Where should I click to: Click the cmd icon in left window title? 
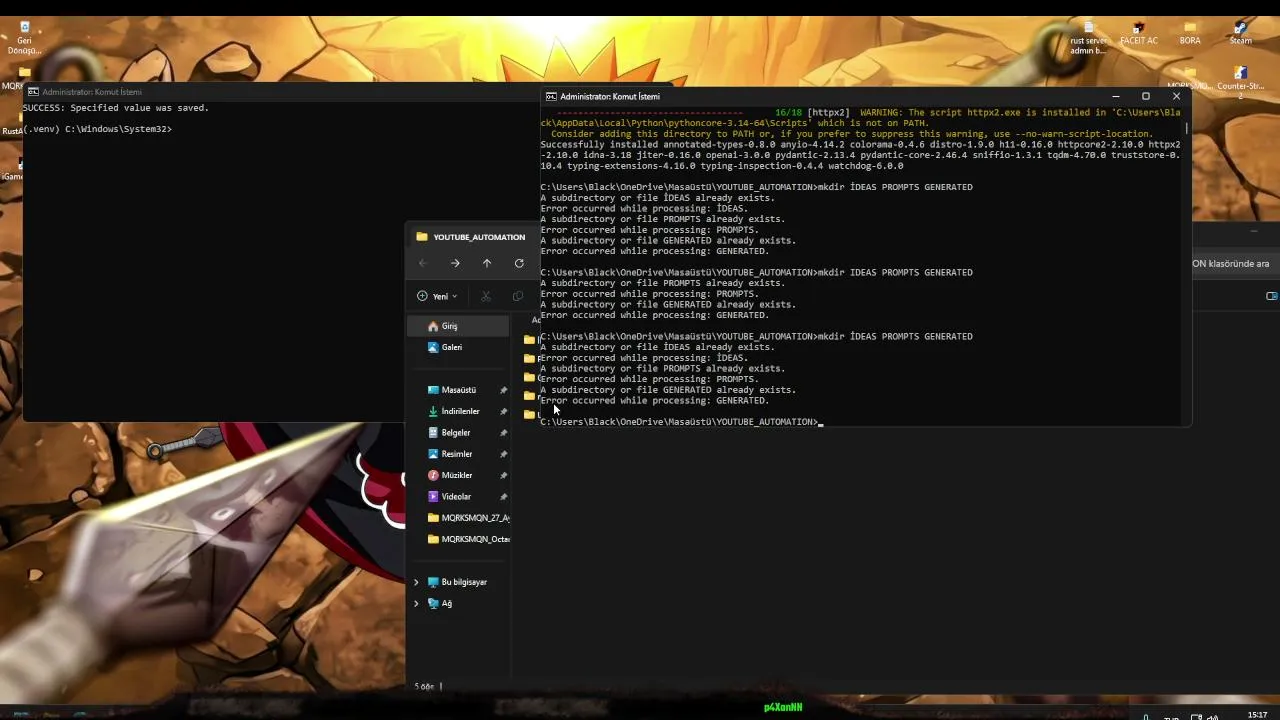33,92
